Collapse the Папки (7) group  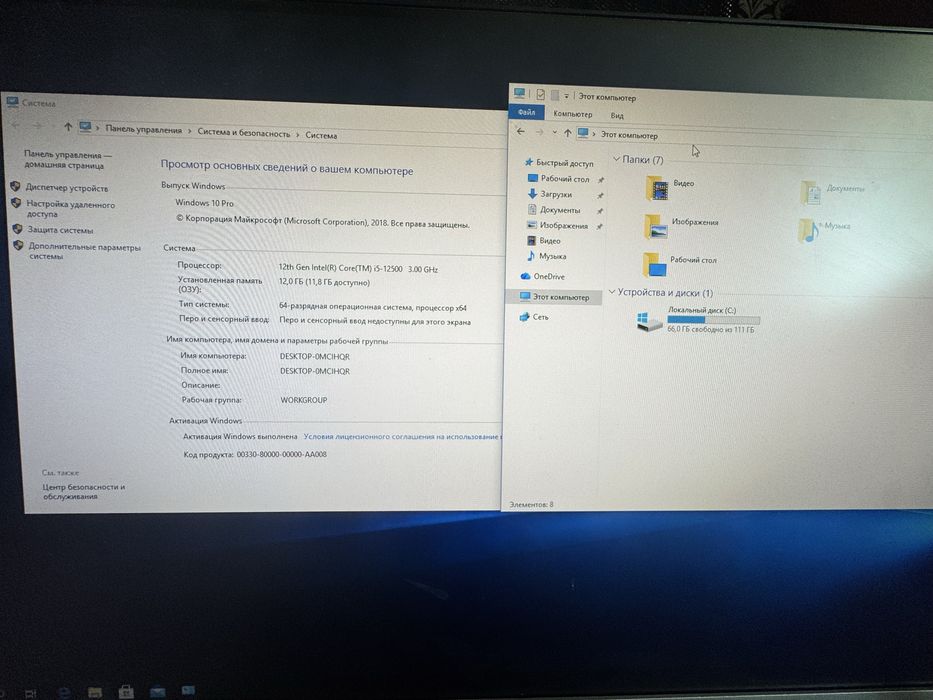click(616, 159)
